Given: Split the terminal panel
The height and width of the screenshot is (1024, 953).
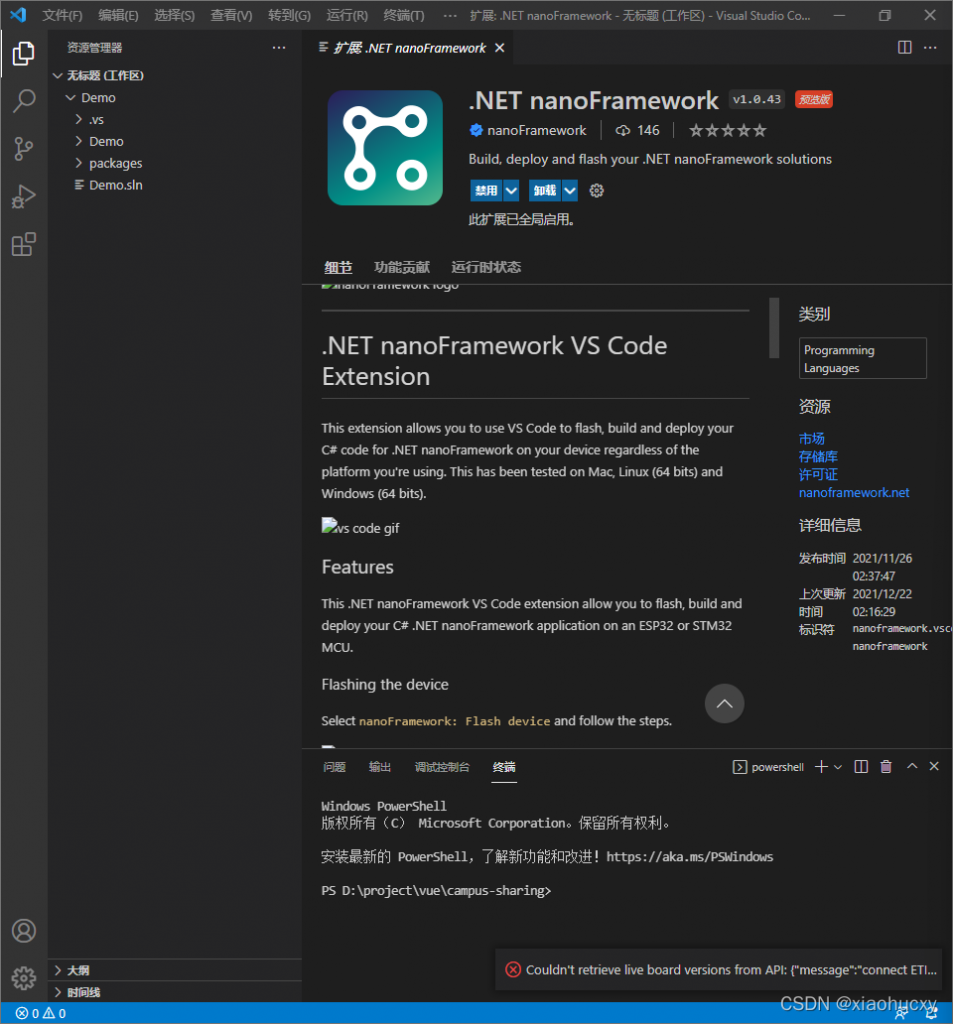Looking at the screenshot, I should [x=861, y=767].
